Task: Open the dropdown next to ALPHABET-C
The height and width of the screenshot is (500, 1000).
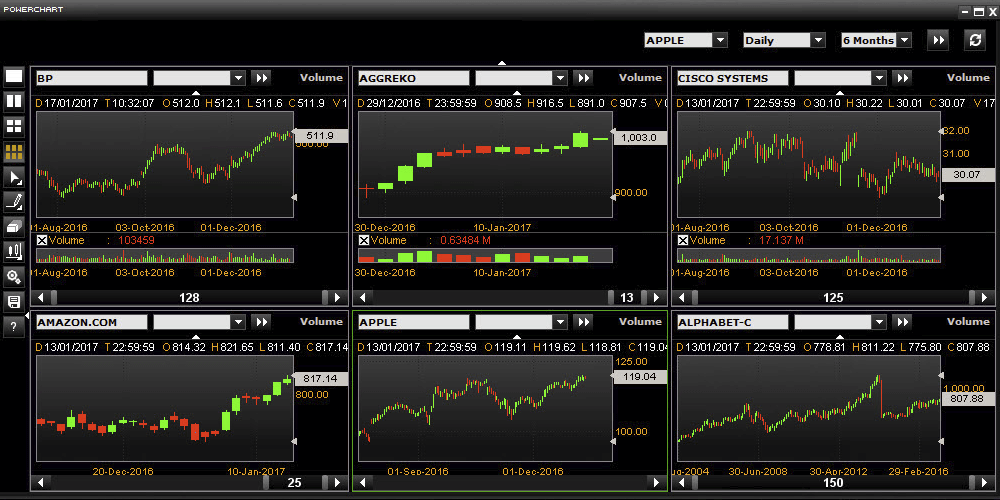Action: coord(879,322)
